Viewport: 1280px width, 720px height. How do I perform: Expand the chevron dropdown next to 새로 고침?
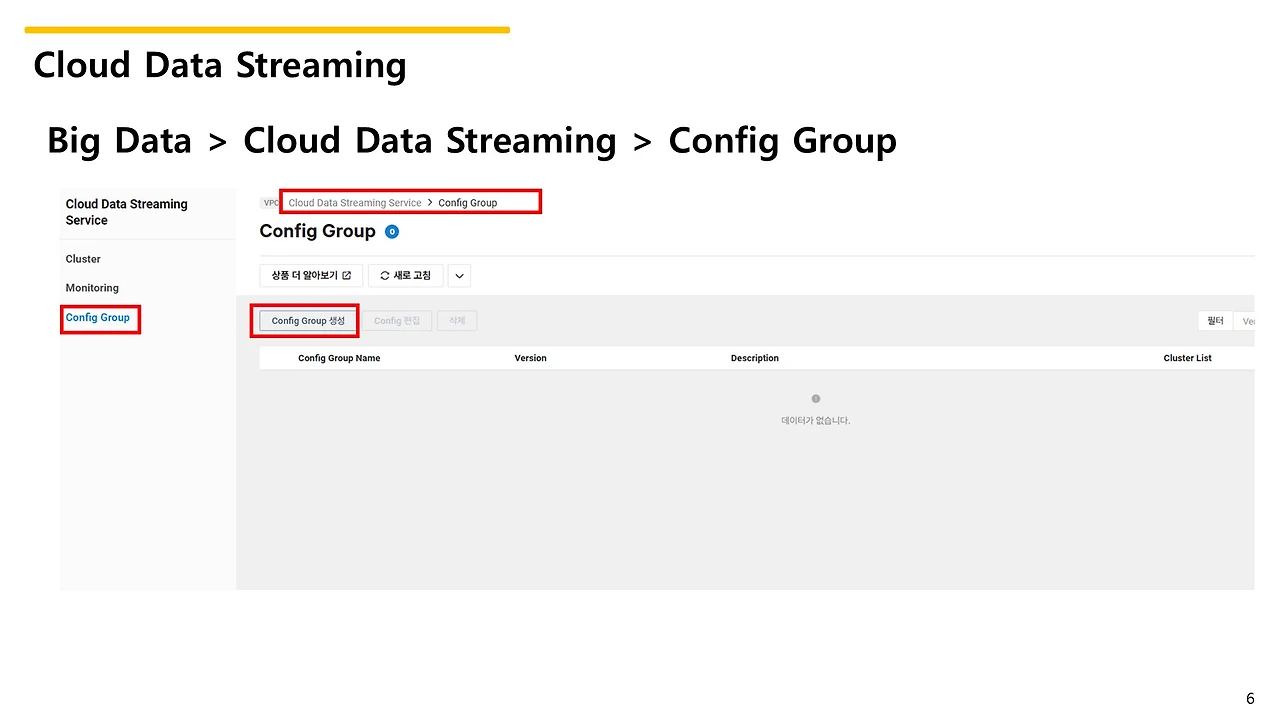click(x=459, y=276)
